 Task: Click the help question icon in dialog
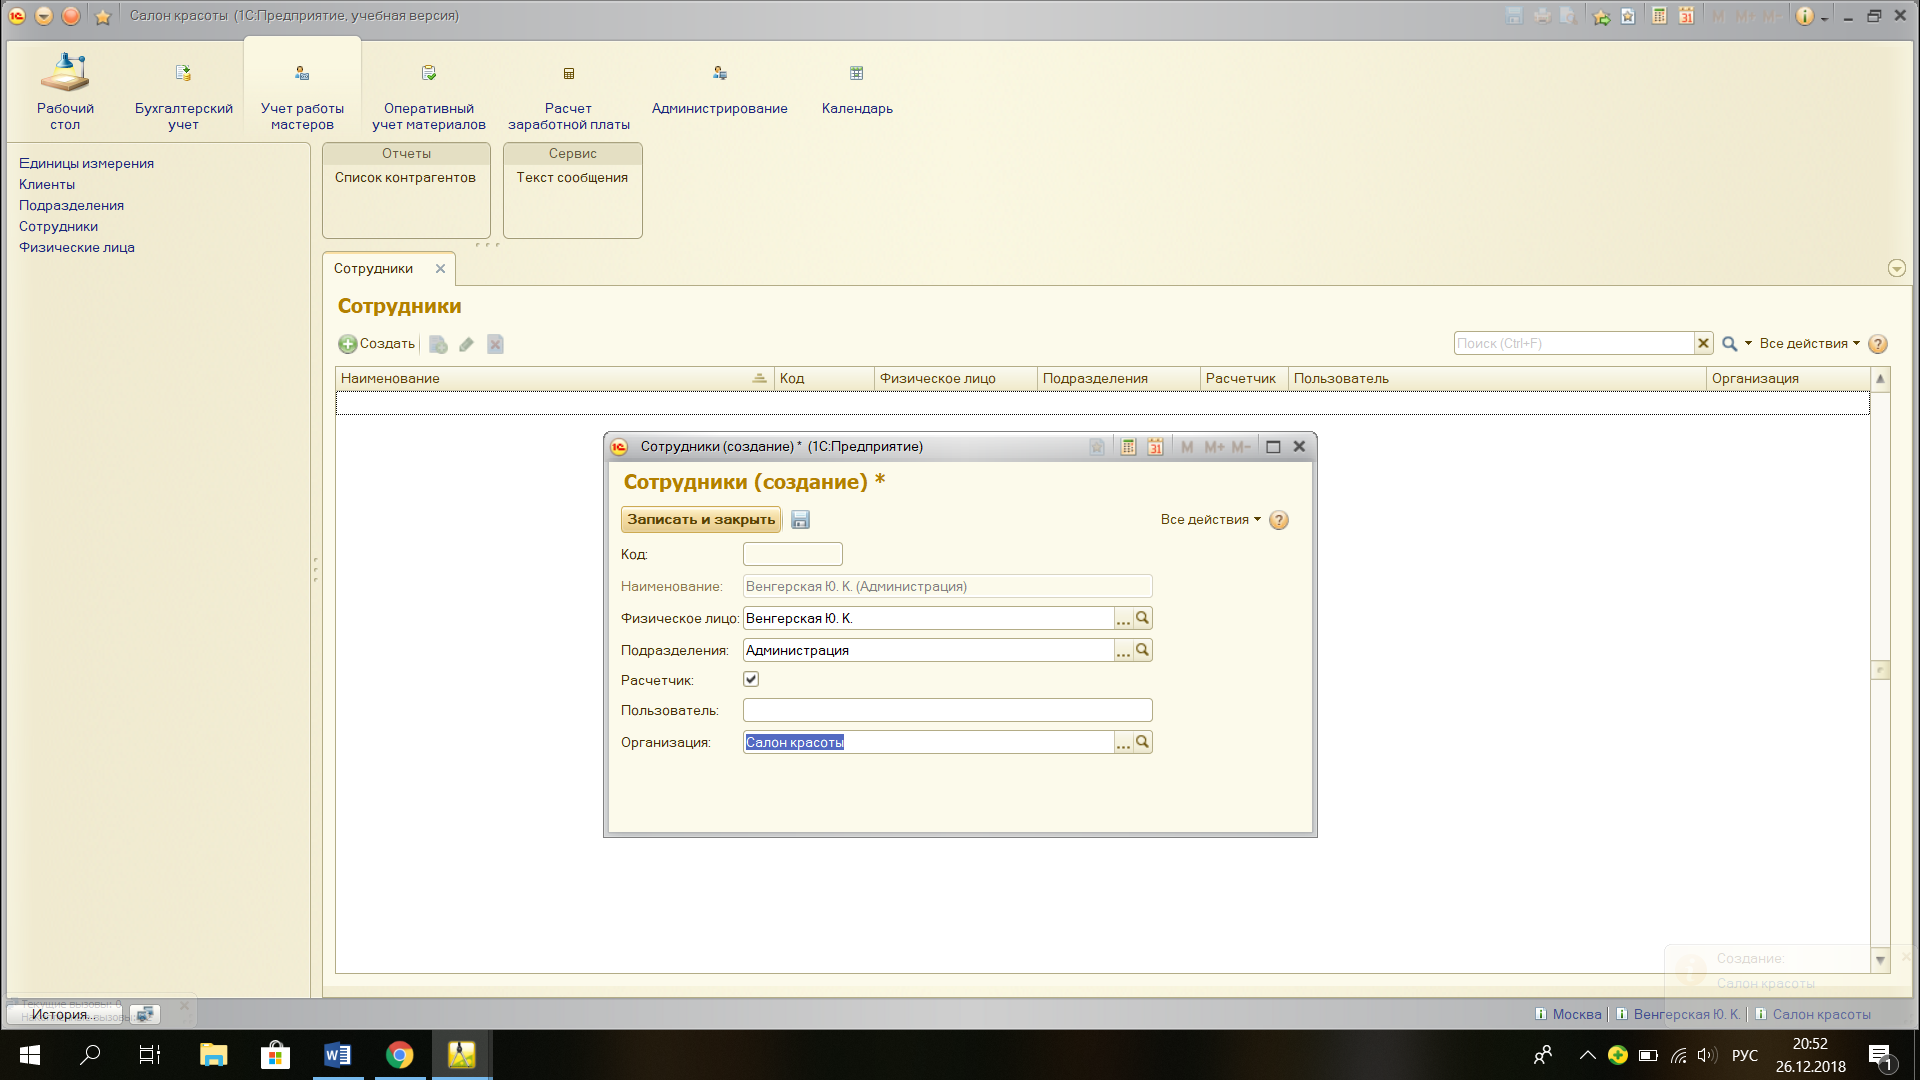[x=1279, y=520]
